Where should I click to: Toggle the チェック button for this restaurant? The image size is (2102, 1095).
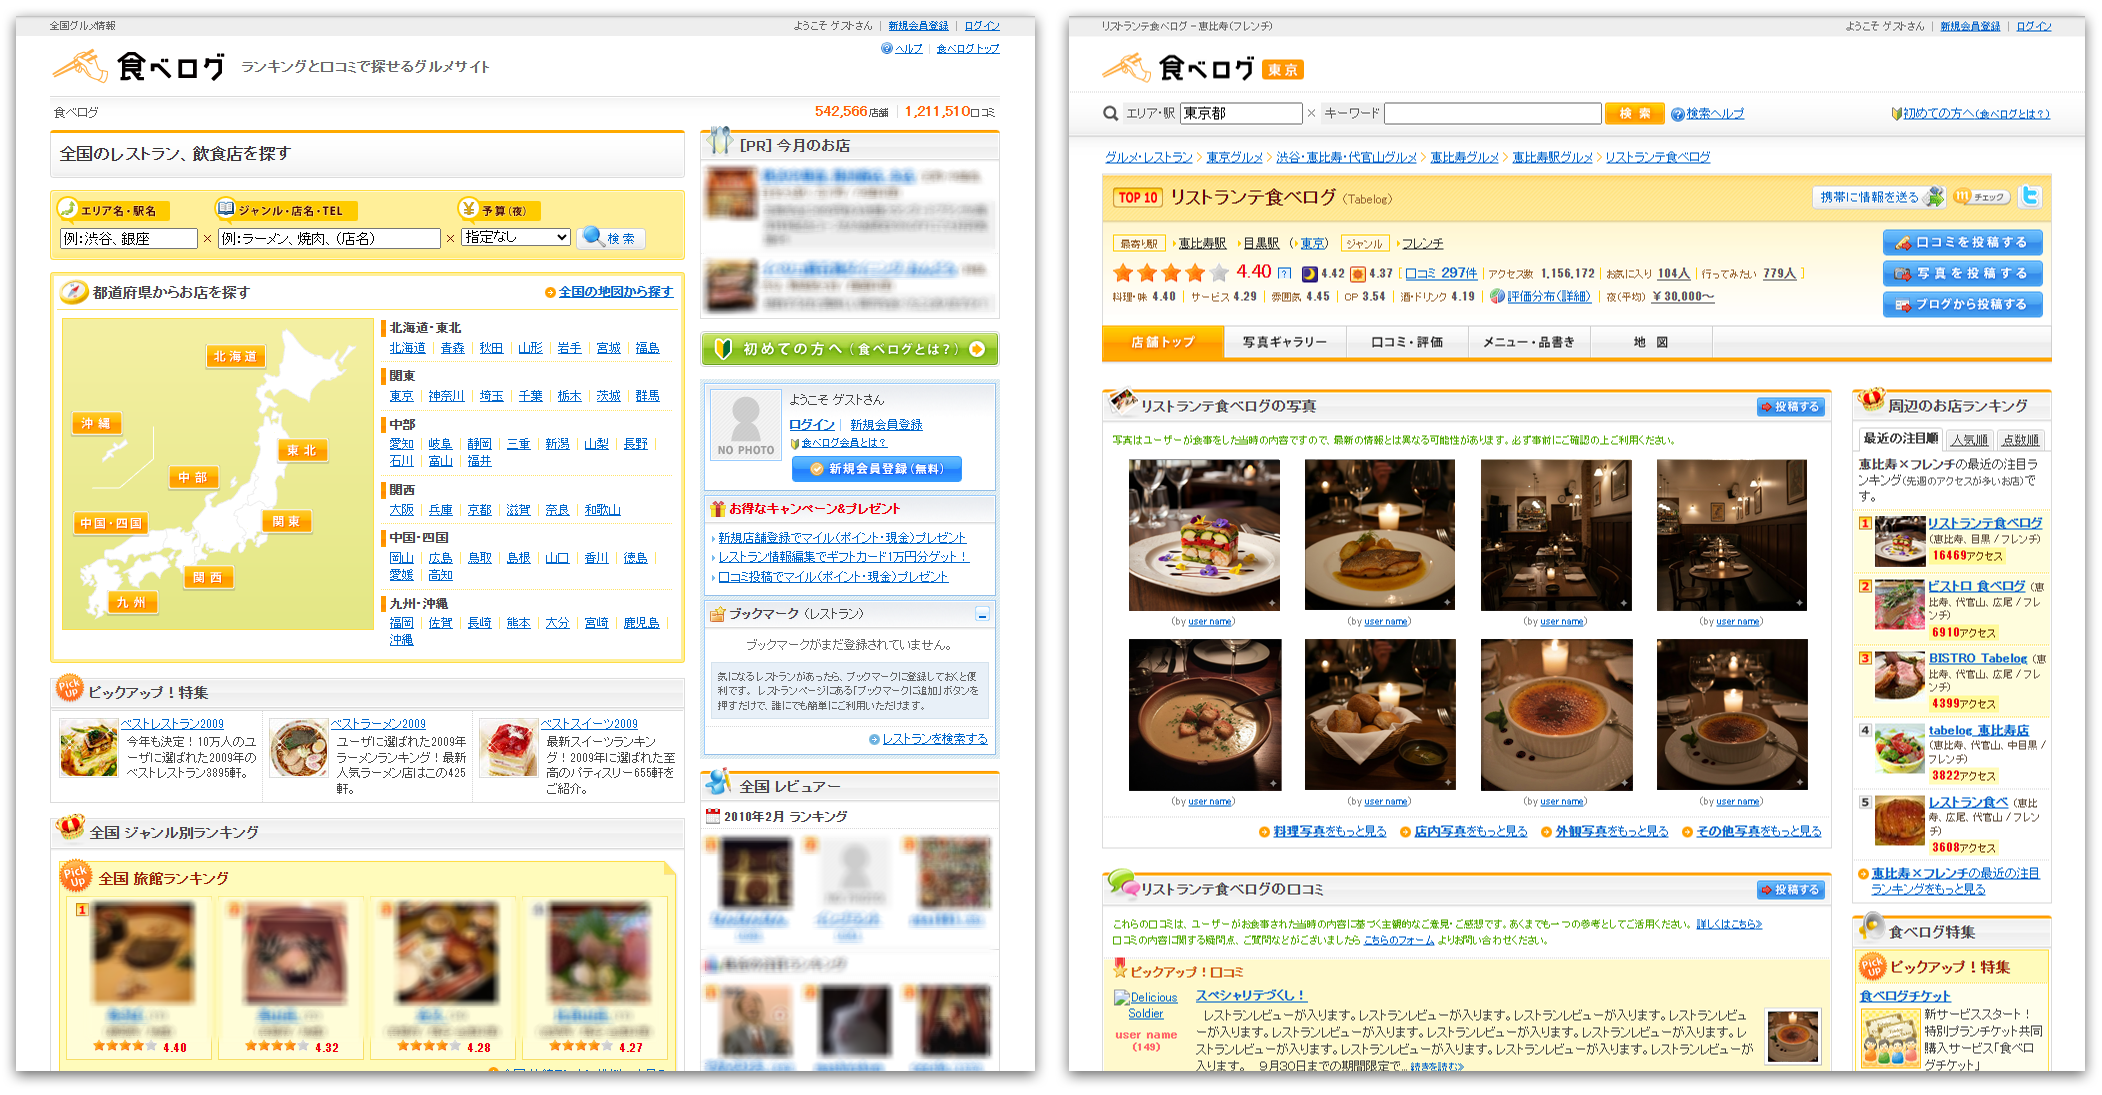click(x=1978, y=197)
